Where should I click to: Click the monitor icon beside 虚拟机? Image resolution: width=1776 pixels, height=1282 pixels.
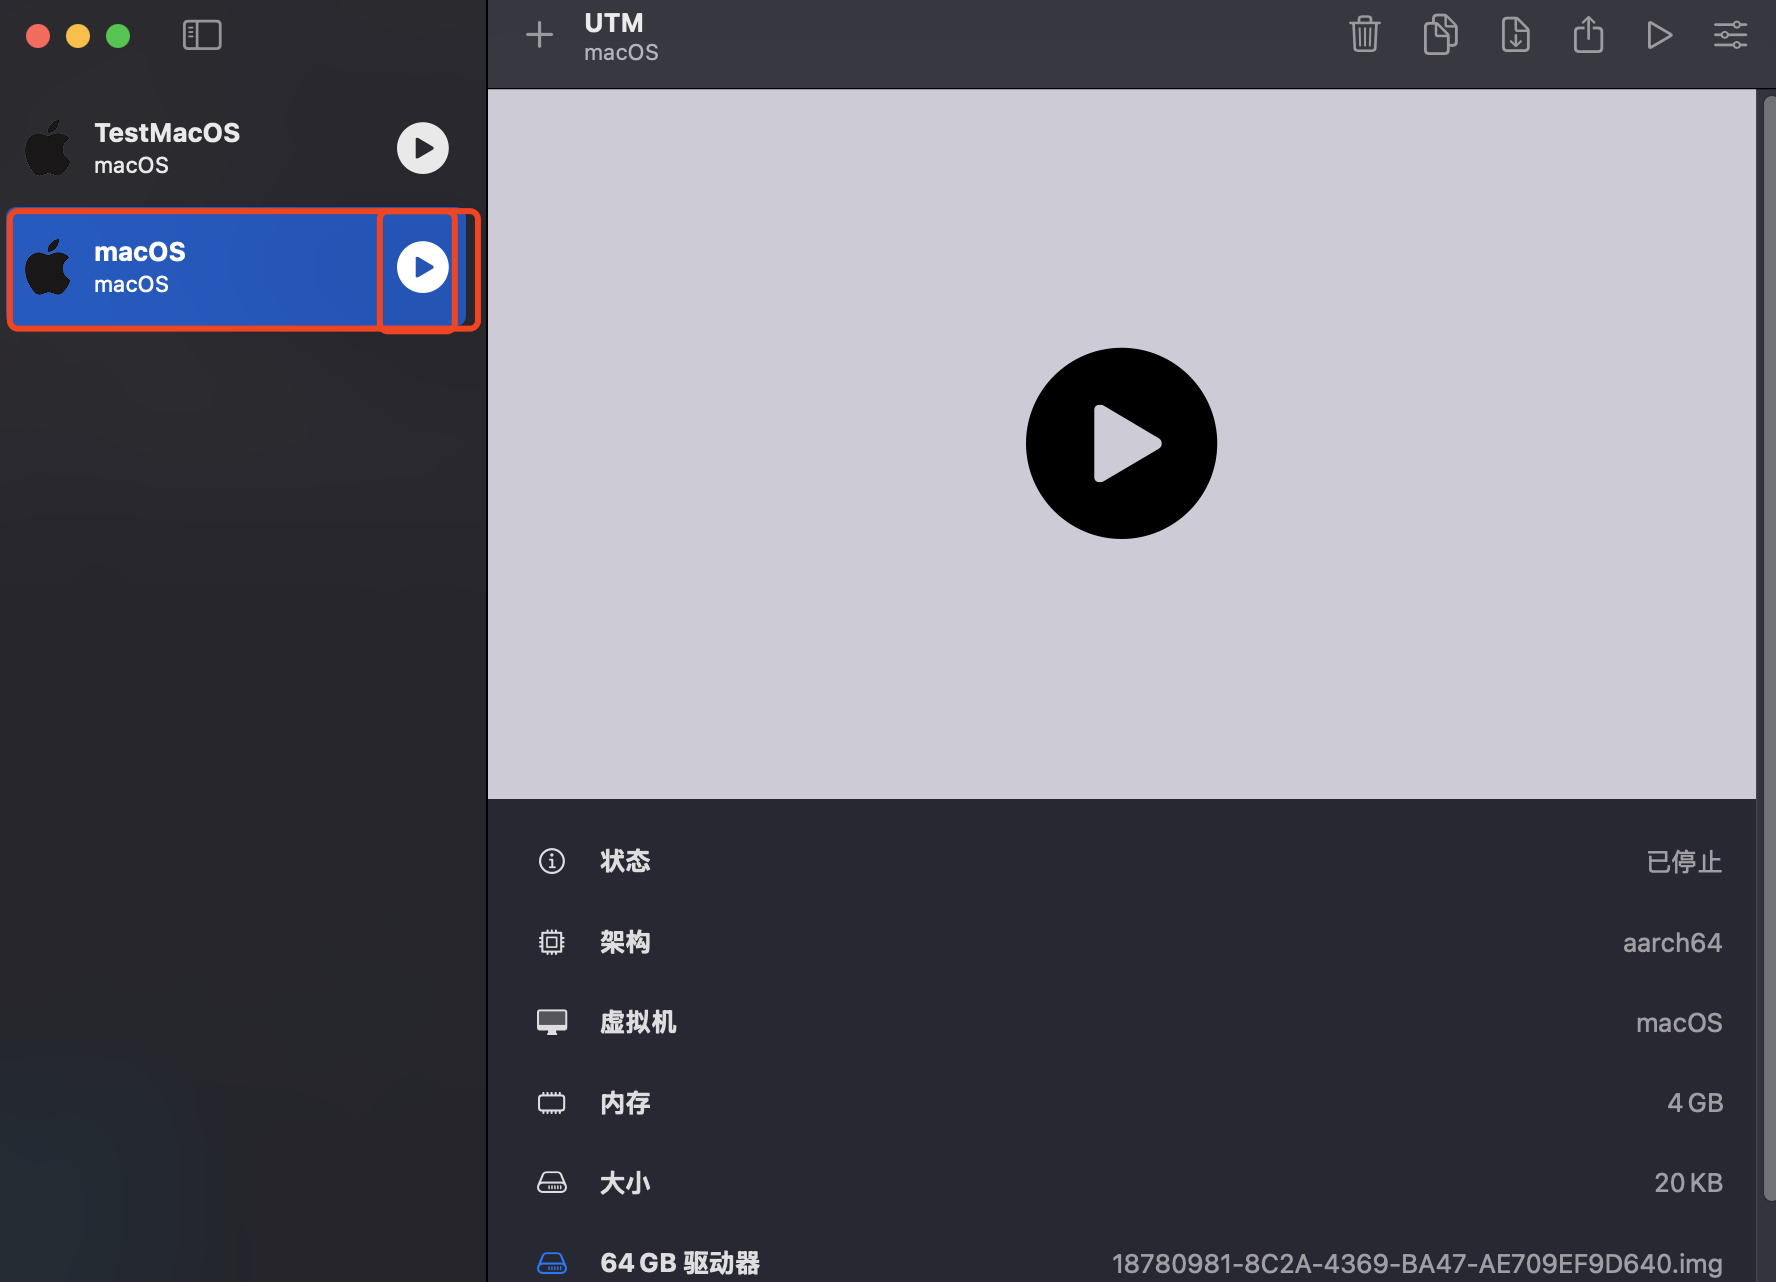(552, 1022)
